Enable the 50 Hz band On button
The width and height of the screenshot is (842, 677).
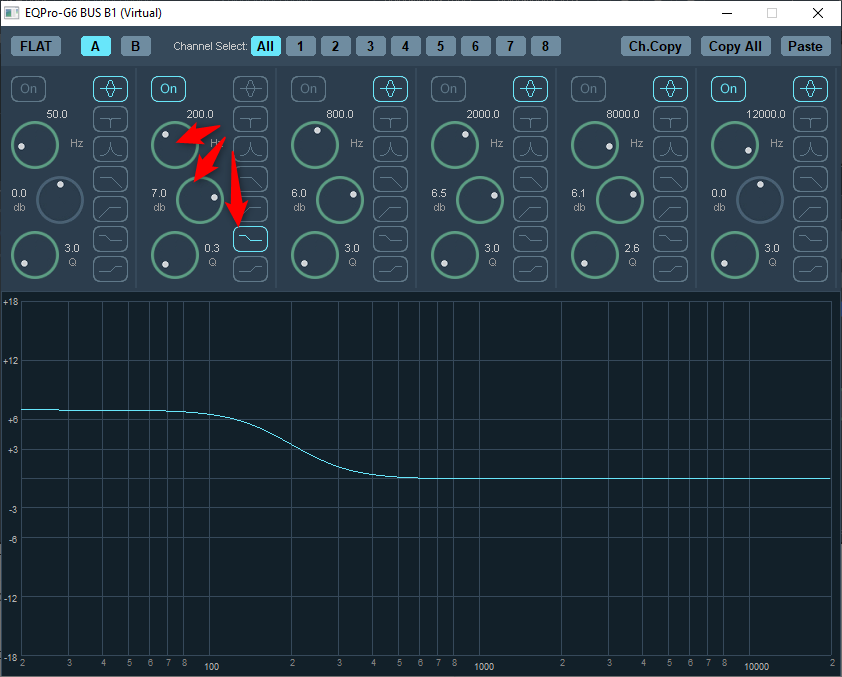(x=29, y=89)
